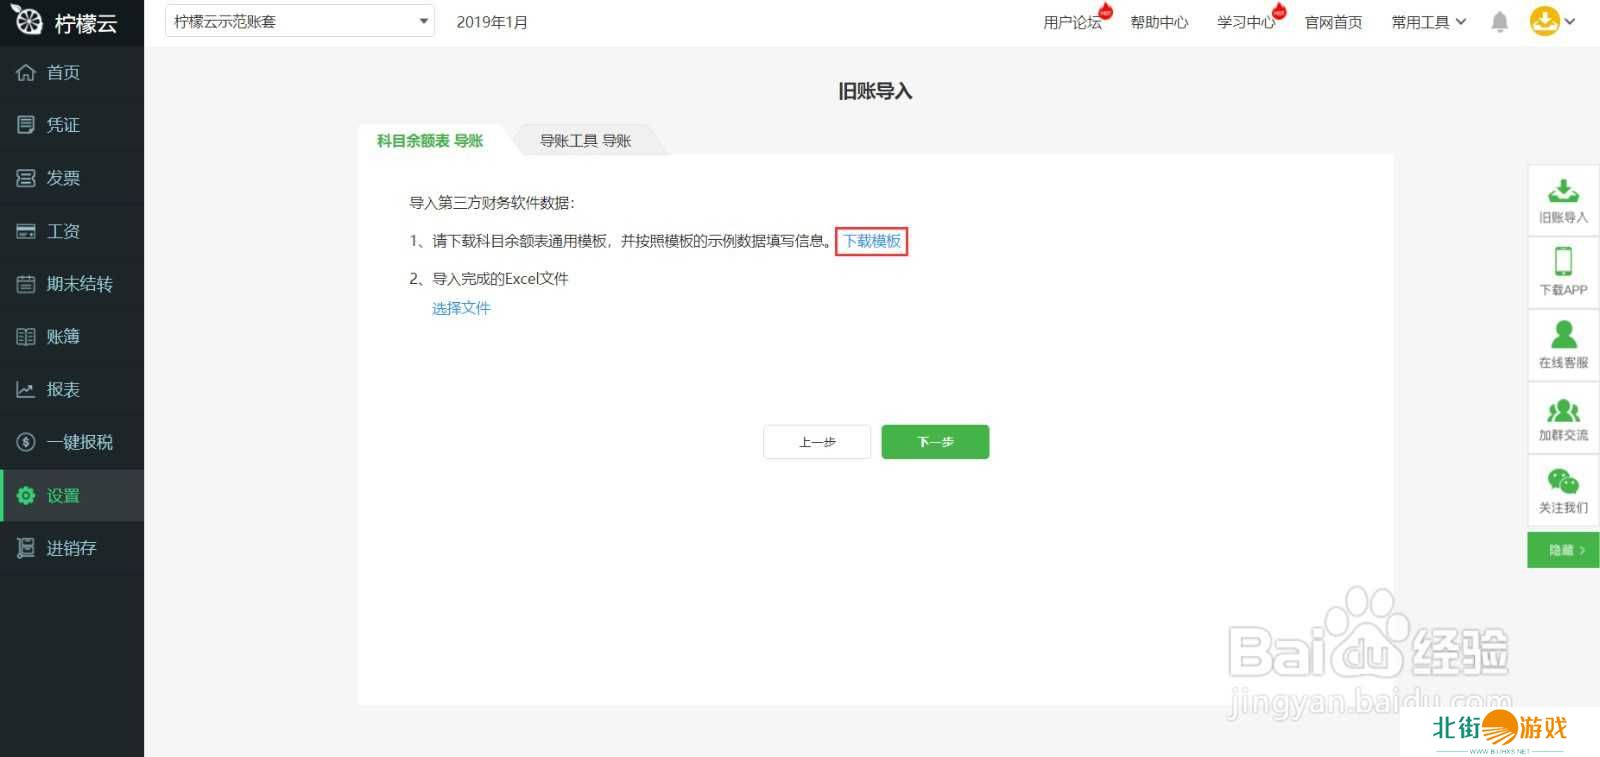Click 选择文件 to choose Excel file

click(x=461, y=308)
